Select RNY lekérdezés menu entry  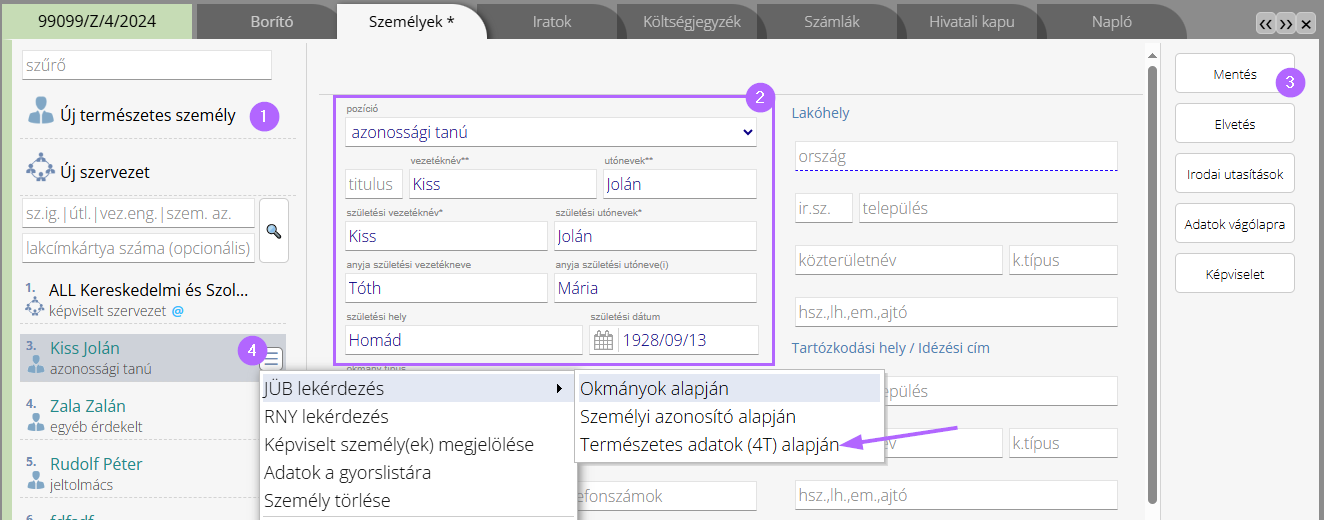417,416
